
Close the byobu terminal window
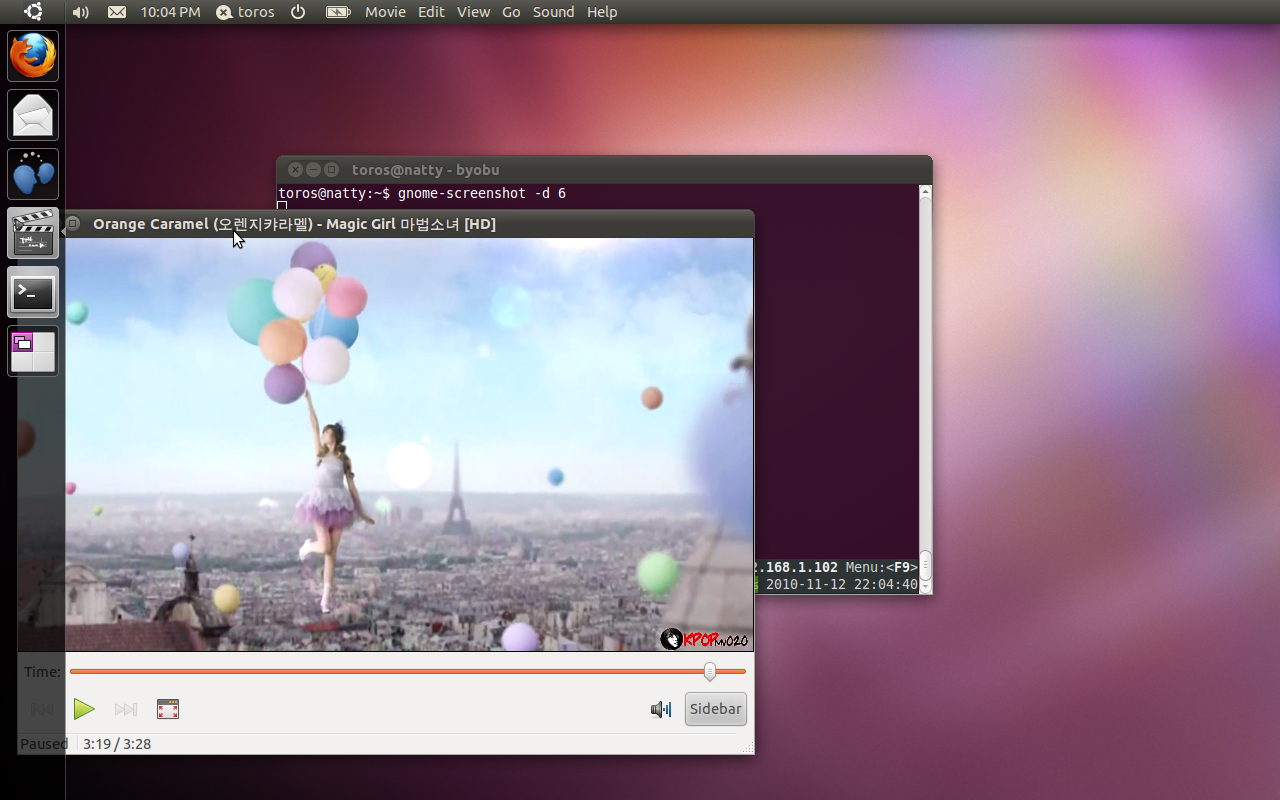pos(295,170)
